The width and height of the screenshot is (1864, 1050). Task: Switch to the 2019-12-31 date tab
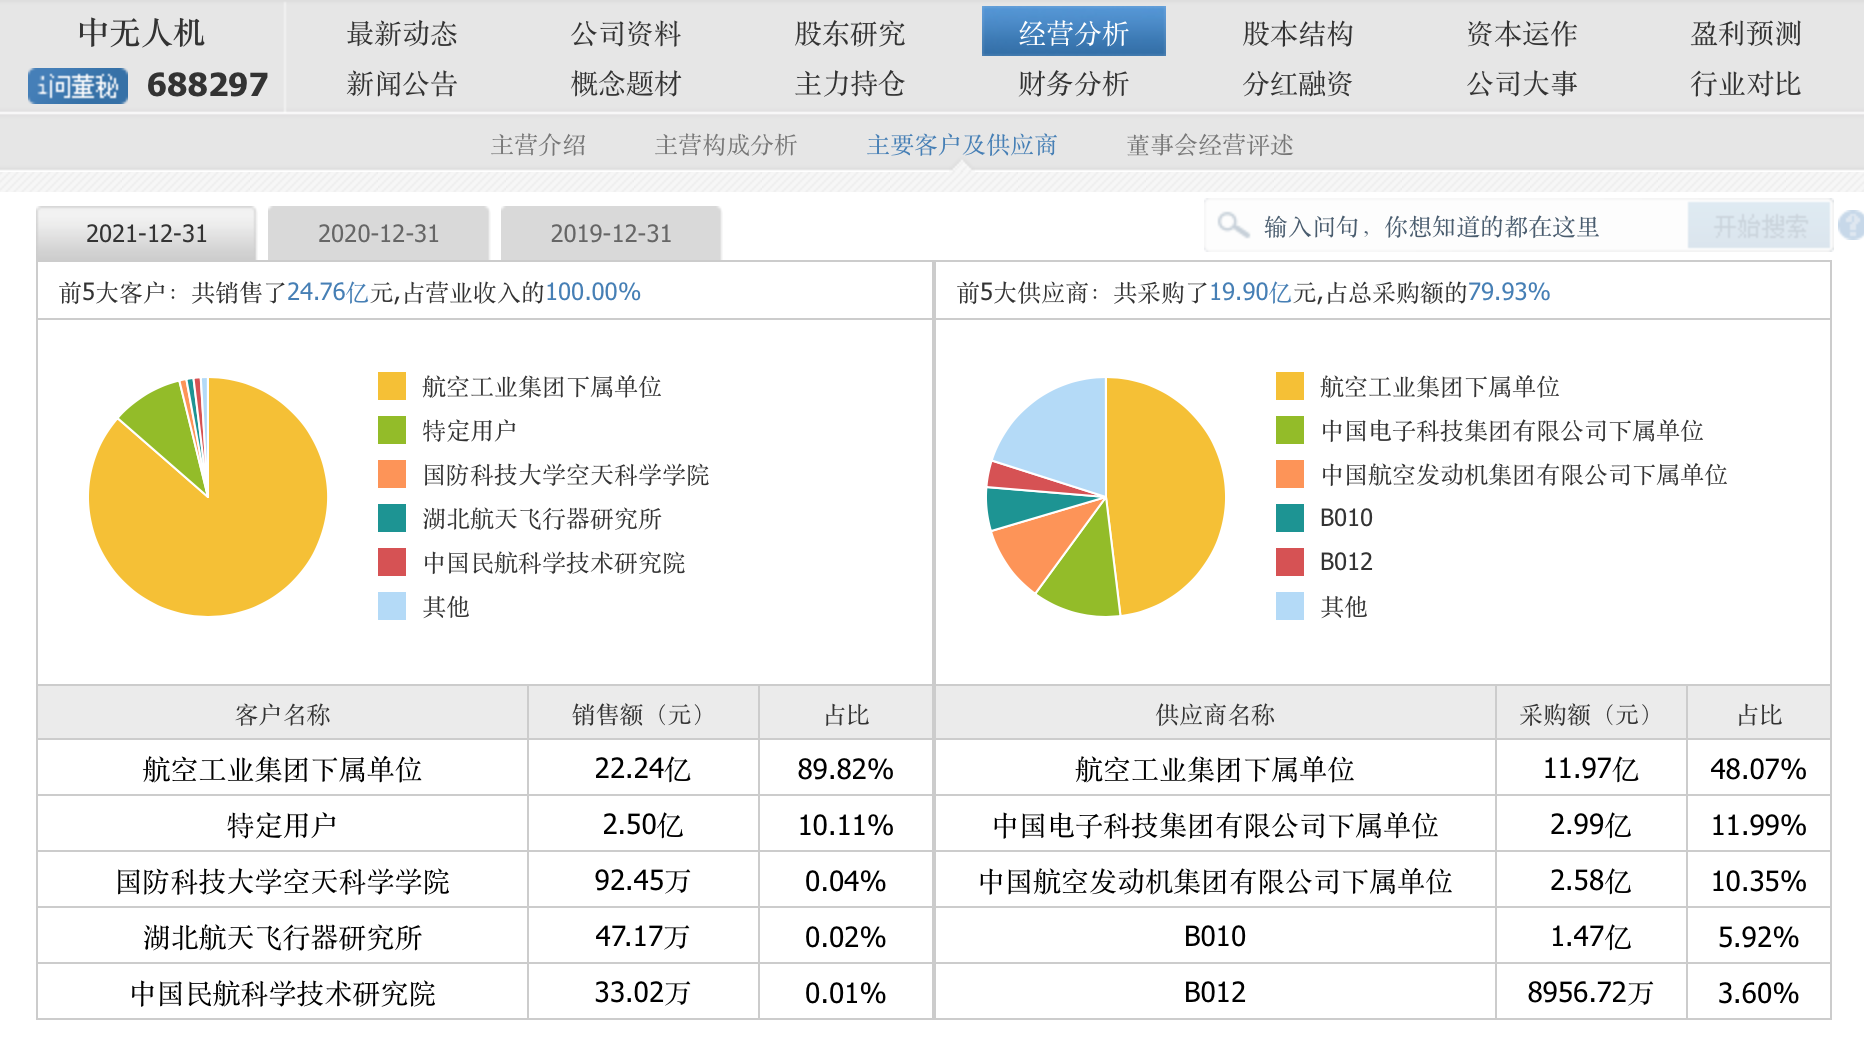610,234
